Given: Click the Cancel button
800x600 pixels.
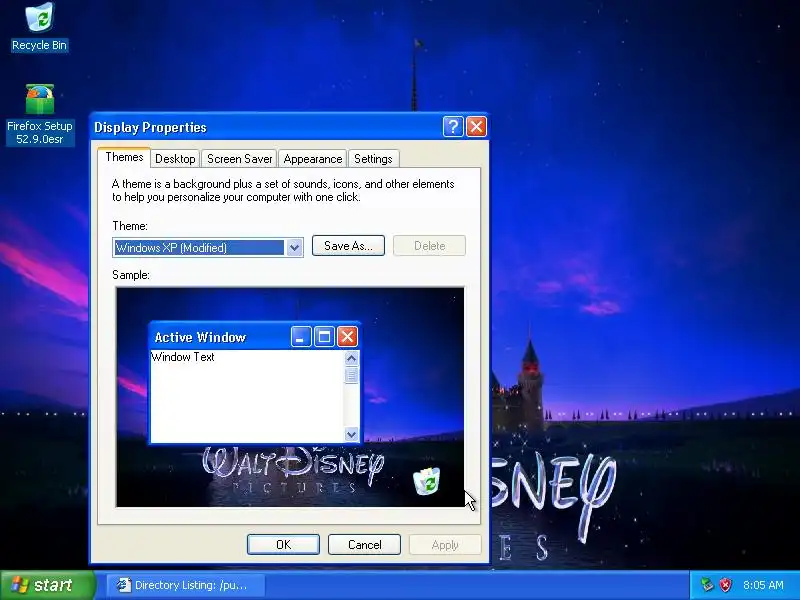Looking at the screenshot, I should [364, 544].
